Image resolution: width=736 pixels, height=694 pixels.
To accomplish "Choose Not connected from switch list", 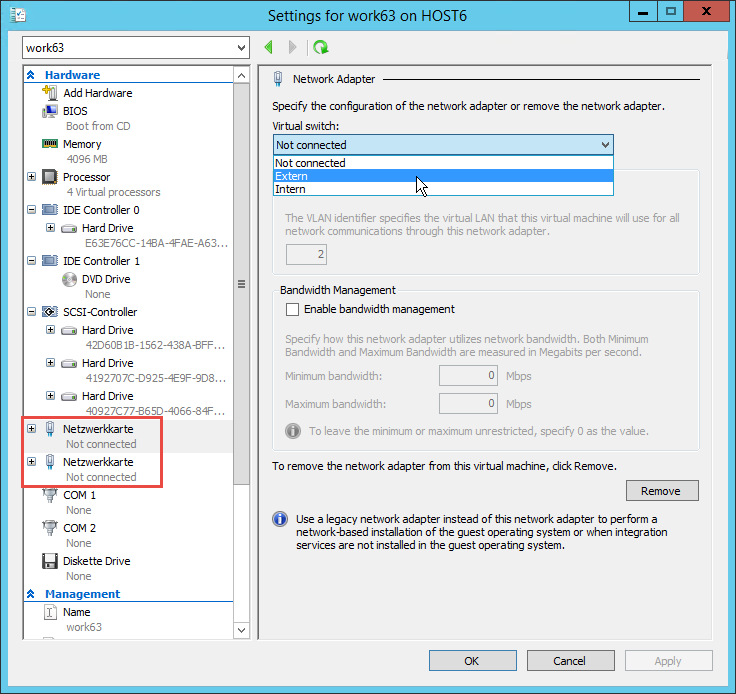I will (x=443, y=163).
